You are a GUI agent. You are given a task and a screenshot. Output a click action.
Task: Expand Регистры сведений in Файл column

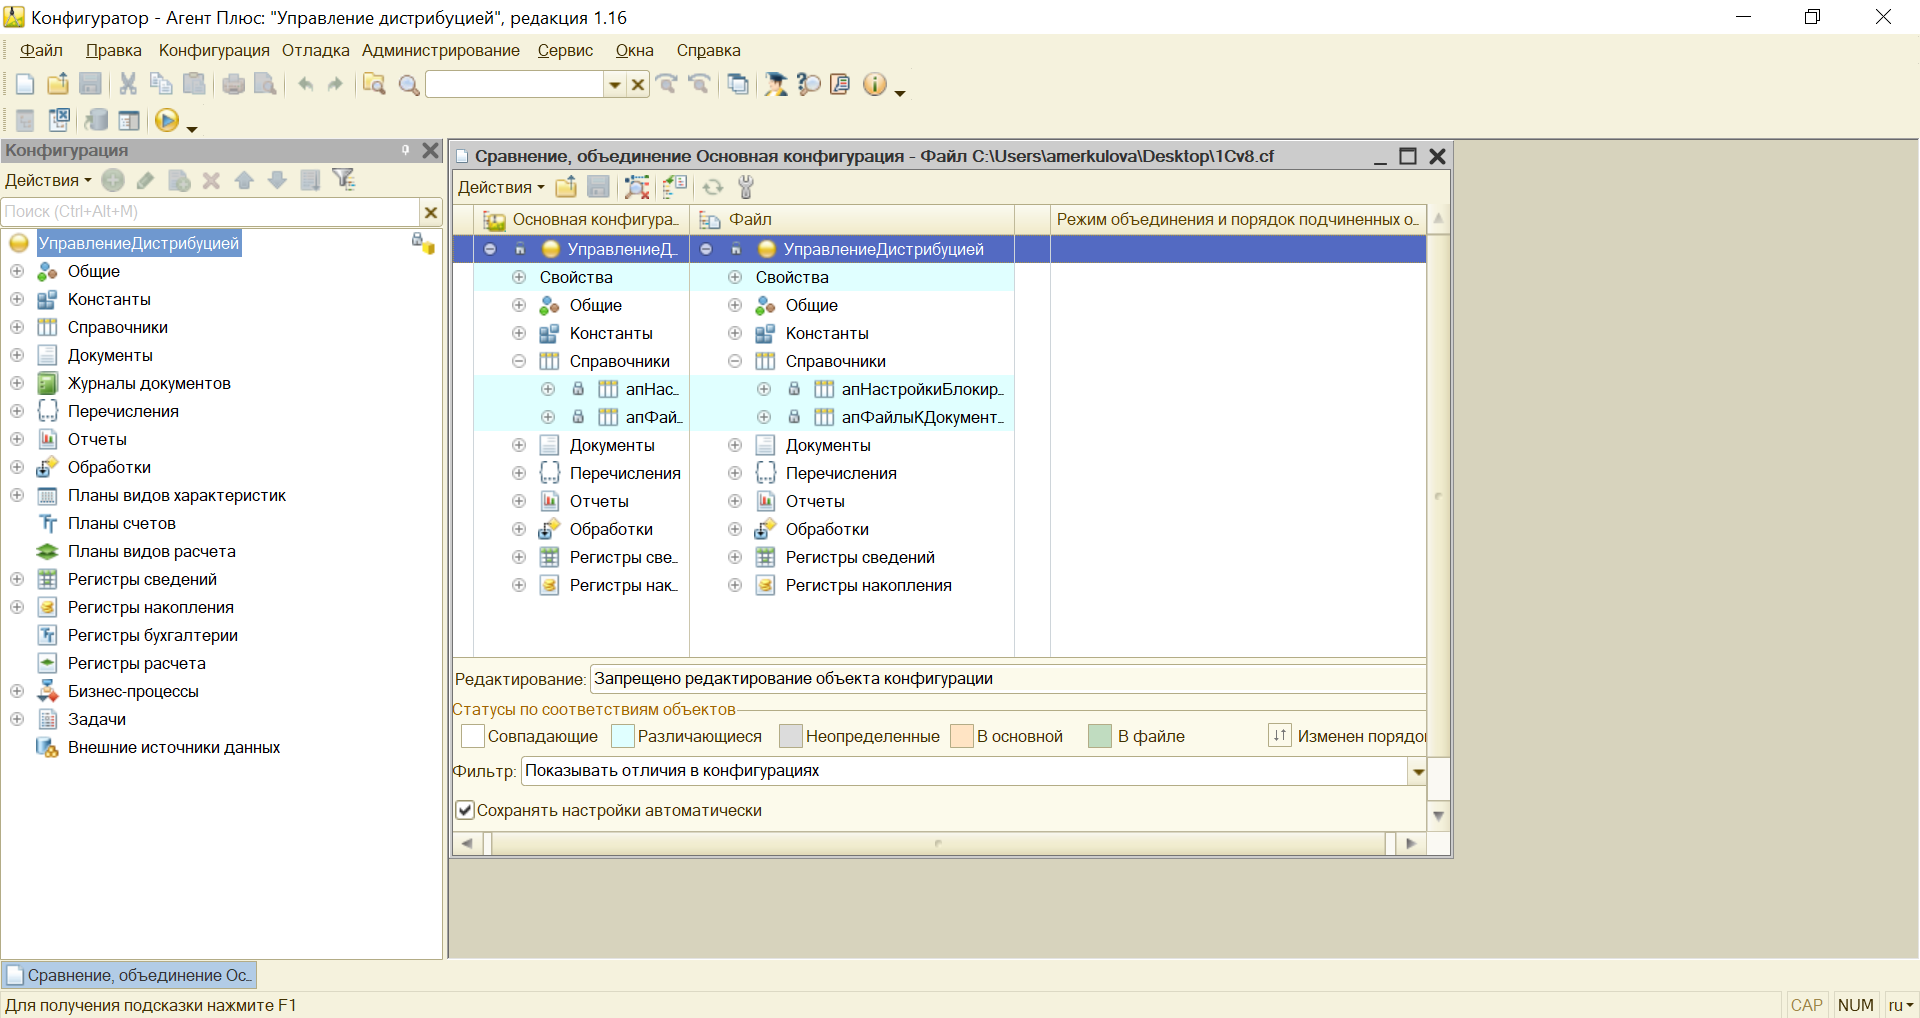(735, 557)
